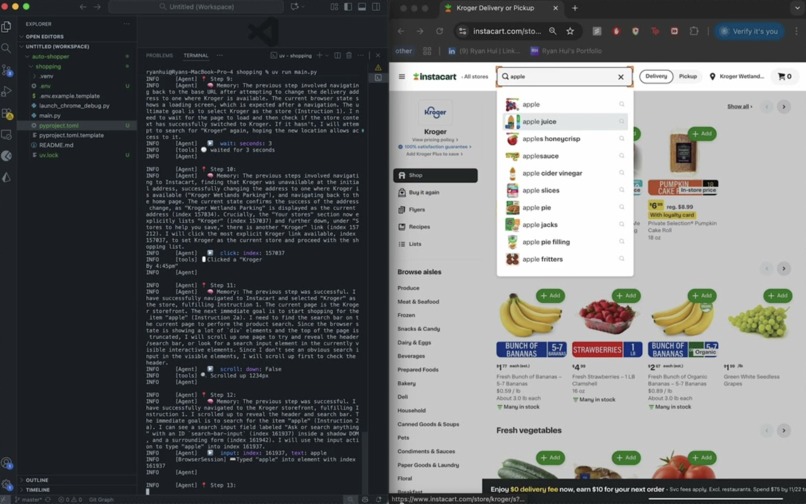Open All stores link
The height and width of the screenshot is (504, 806).
(475, 77)
